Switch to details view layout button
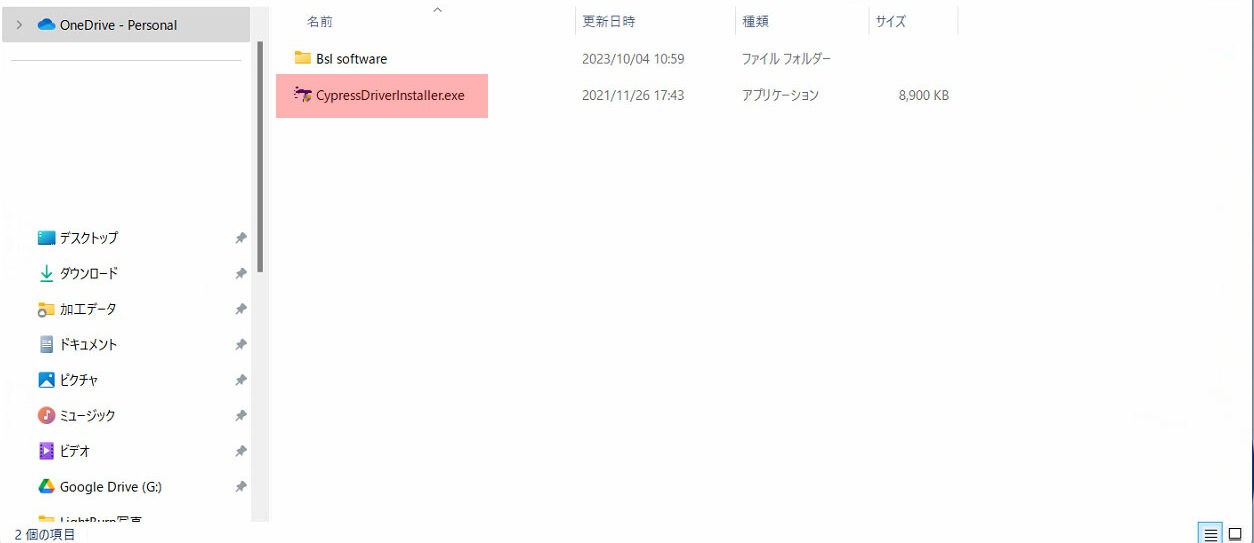1254x543 pixels. [x=1210, y=533]
